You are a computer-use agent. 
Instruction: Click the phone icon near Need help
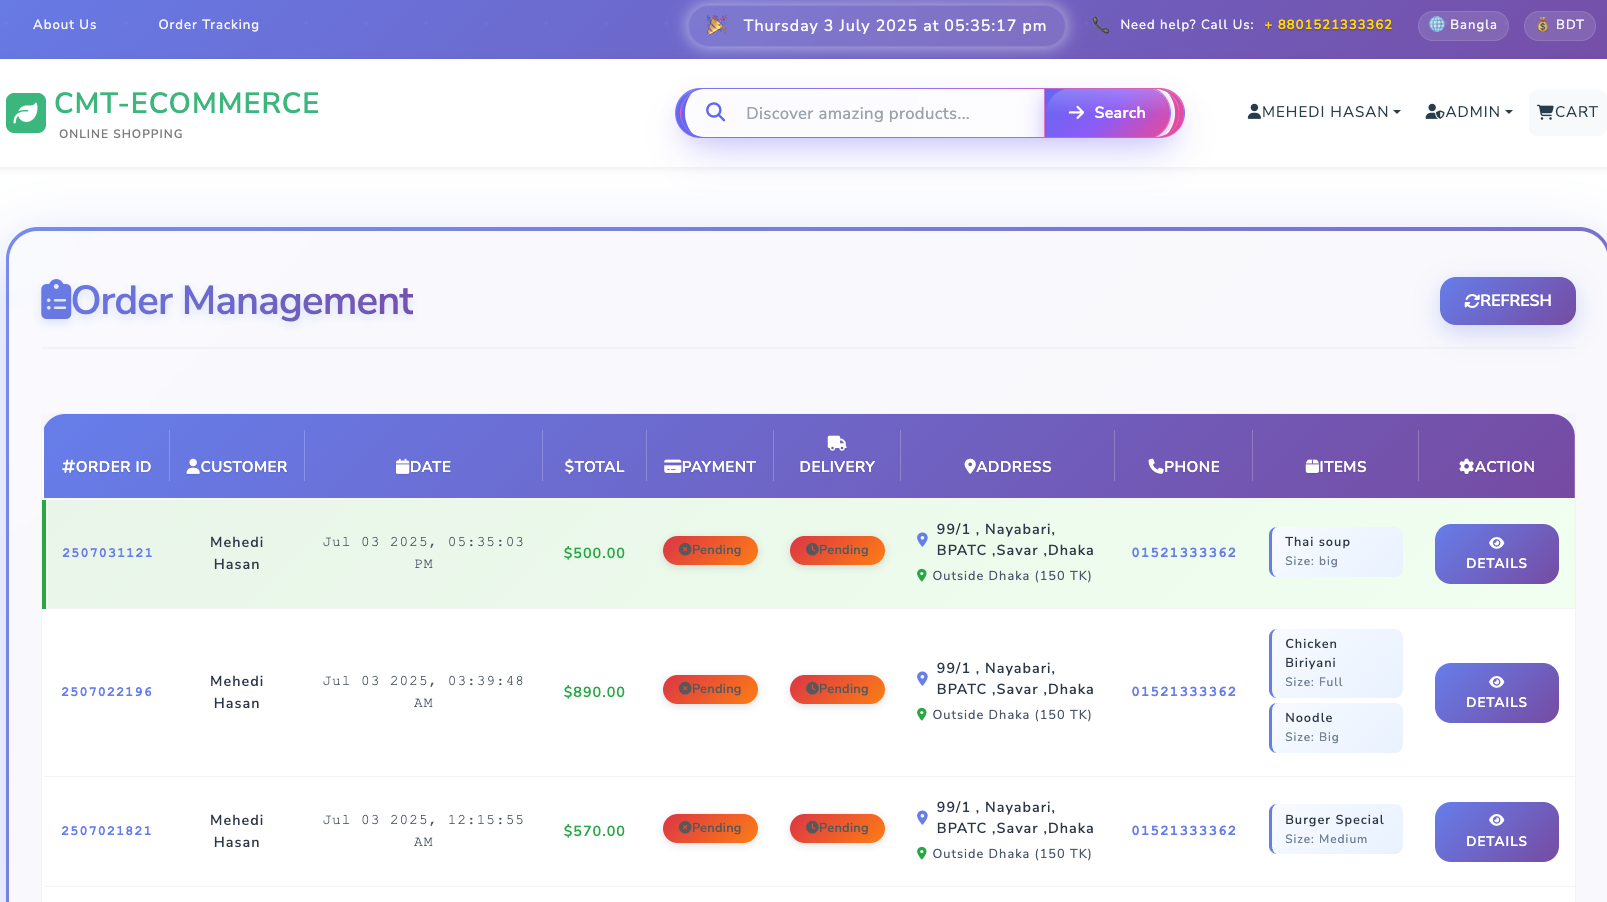point(1100,25)
